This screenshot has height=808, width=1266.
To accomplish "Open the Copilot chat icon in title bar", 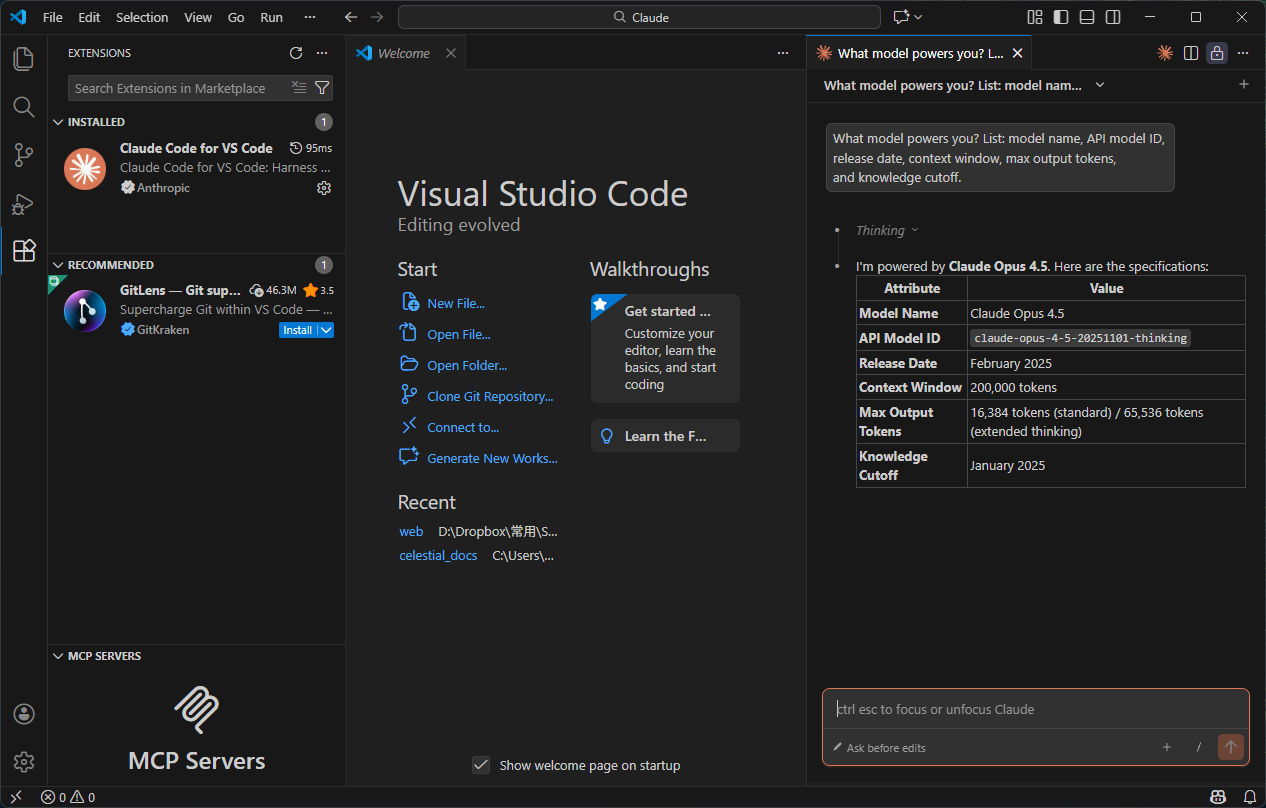I will click(901, 17).
